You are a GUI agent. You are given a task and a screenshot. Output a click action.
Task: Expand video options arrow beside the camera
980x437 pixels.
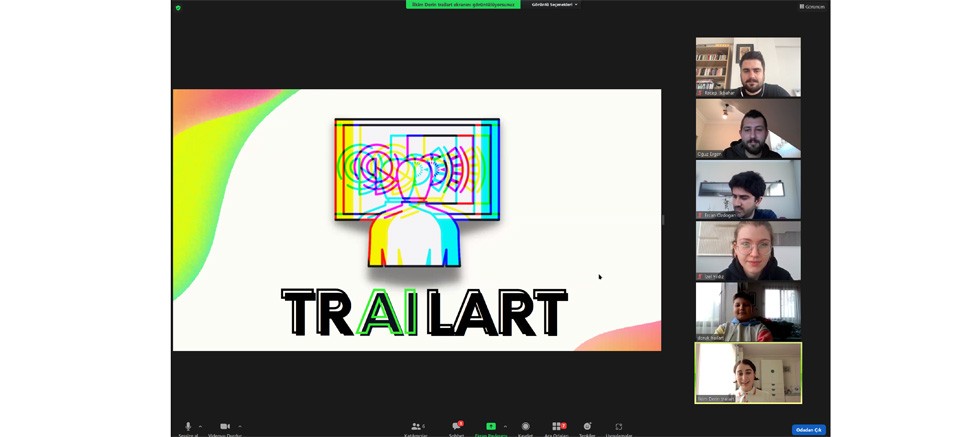[240, 426]
